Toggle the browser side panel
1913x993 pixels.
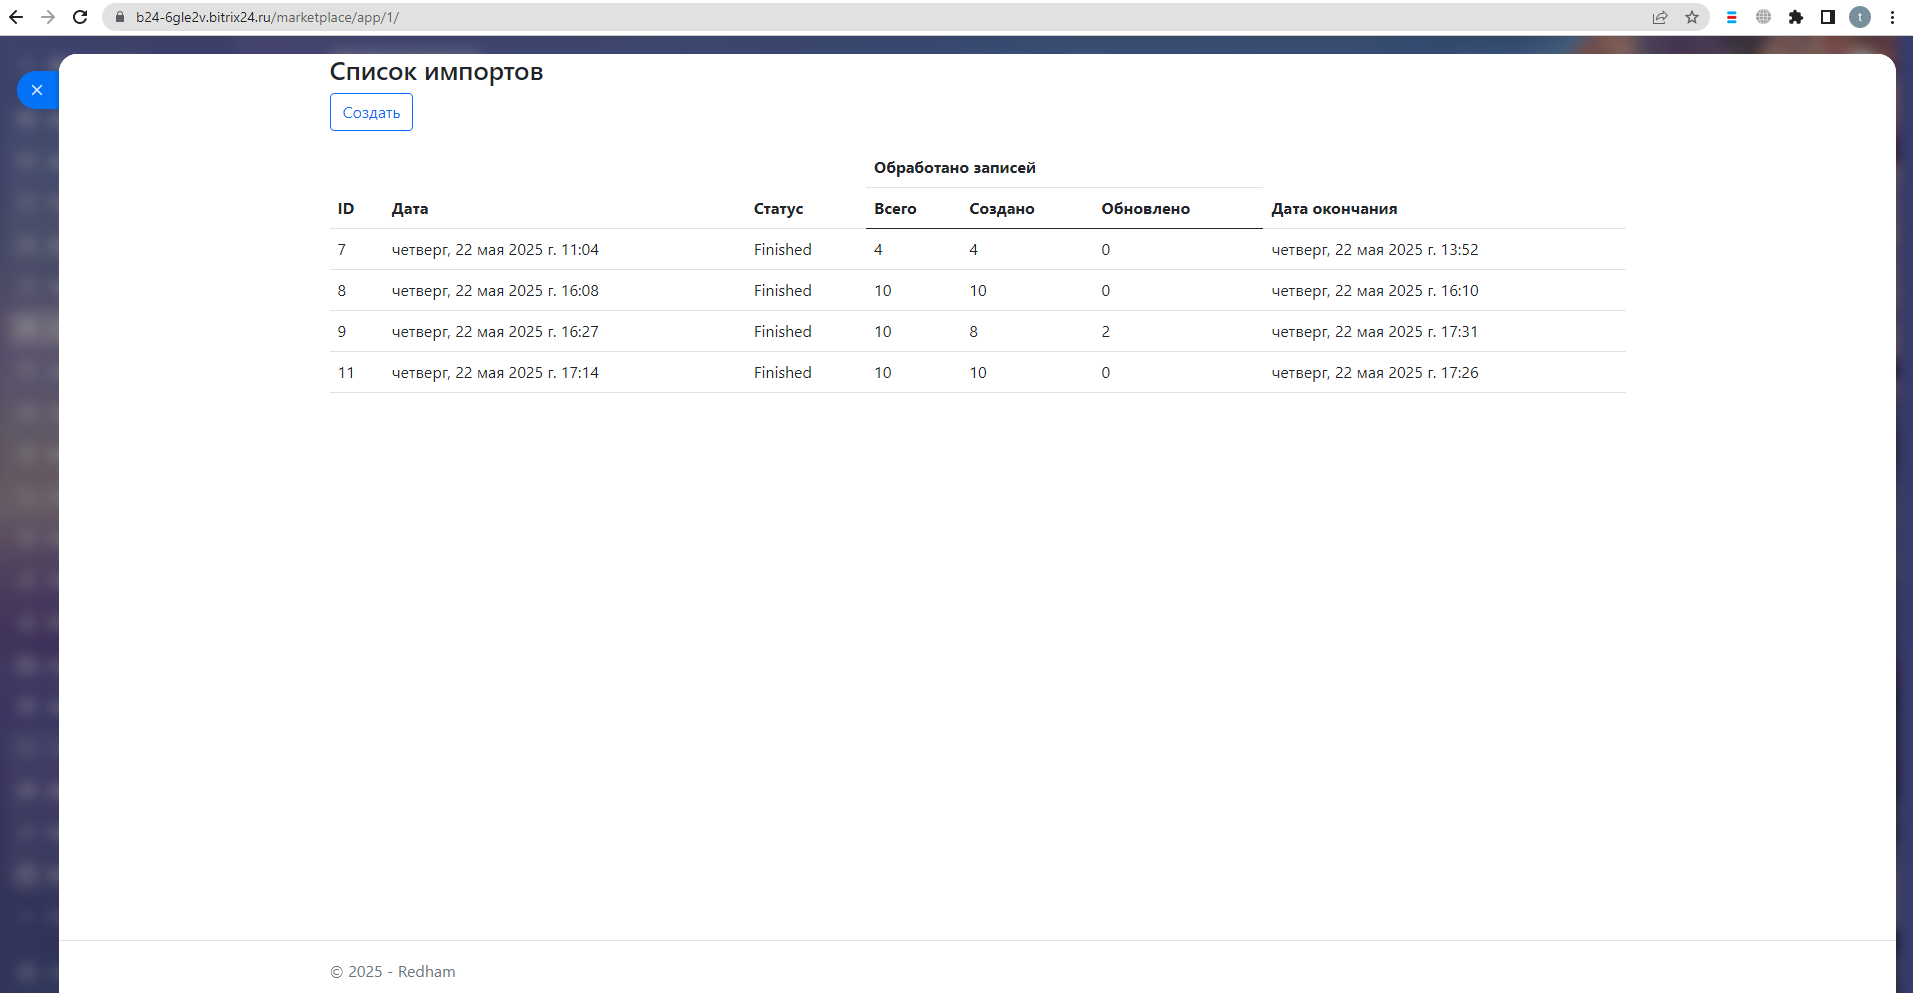pos(1828,17)
